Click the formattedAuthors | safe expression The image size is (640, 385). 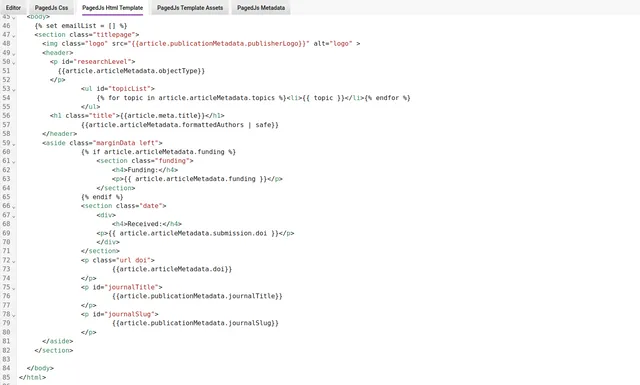tap(180, 125)
